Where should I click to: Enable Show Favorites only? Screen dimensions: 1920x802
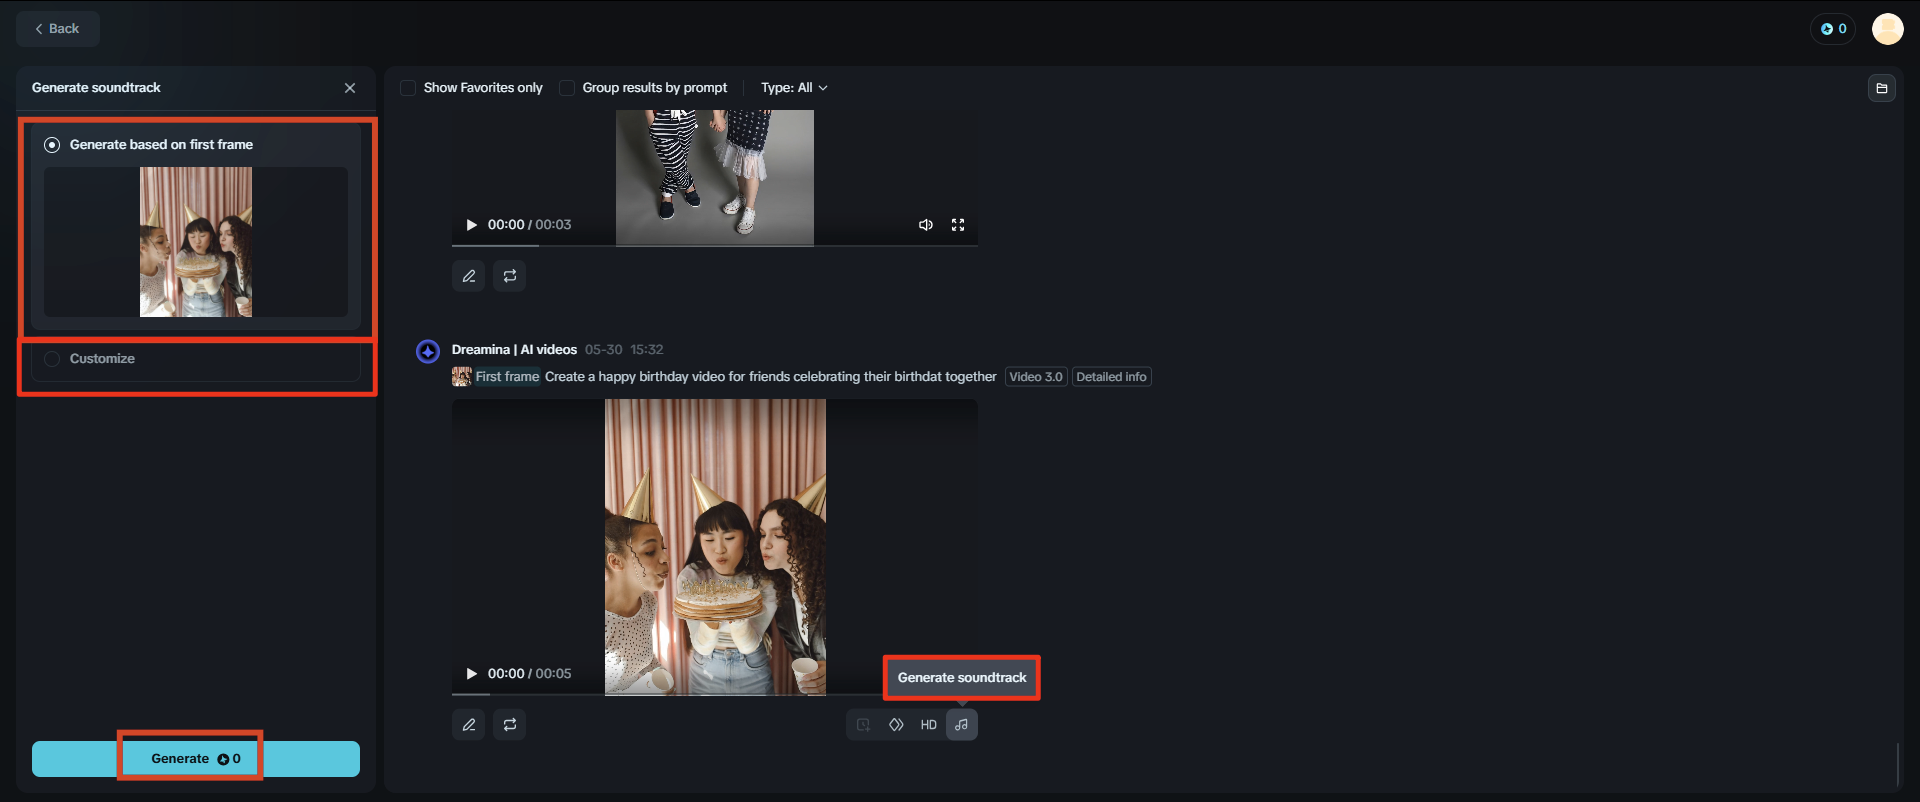click(x=408, y=88)
